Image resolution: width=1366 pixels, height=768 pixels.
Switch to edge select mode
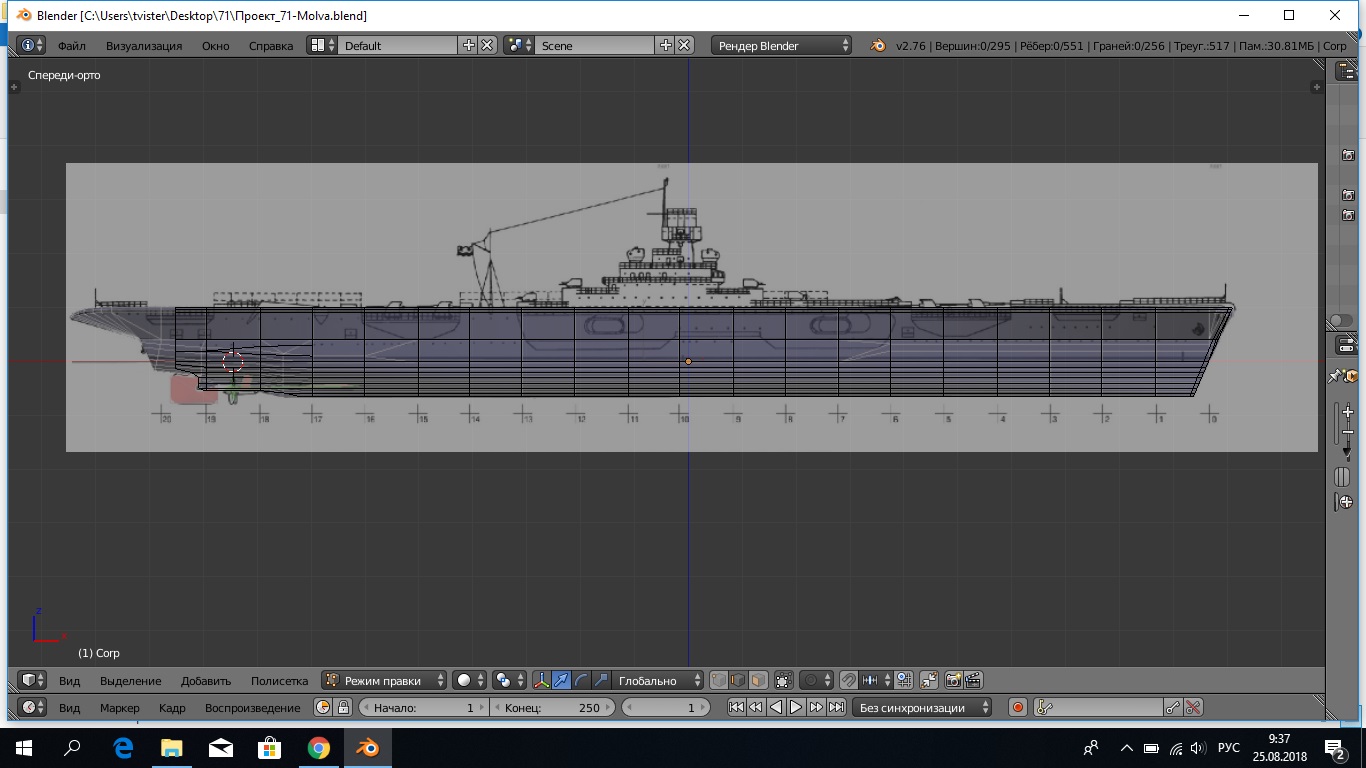click(x=738, y=681)
